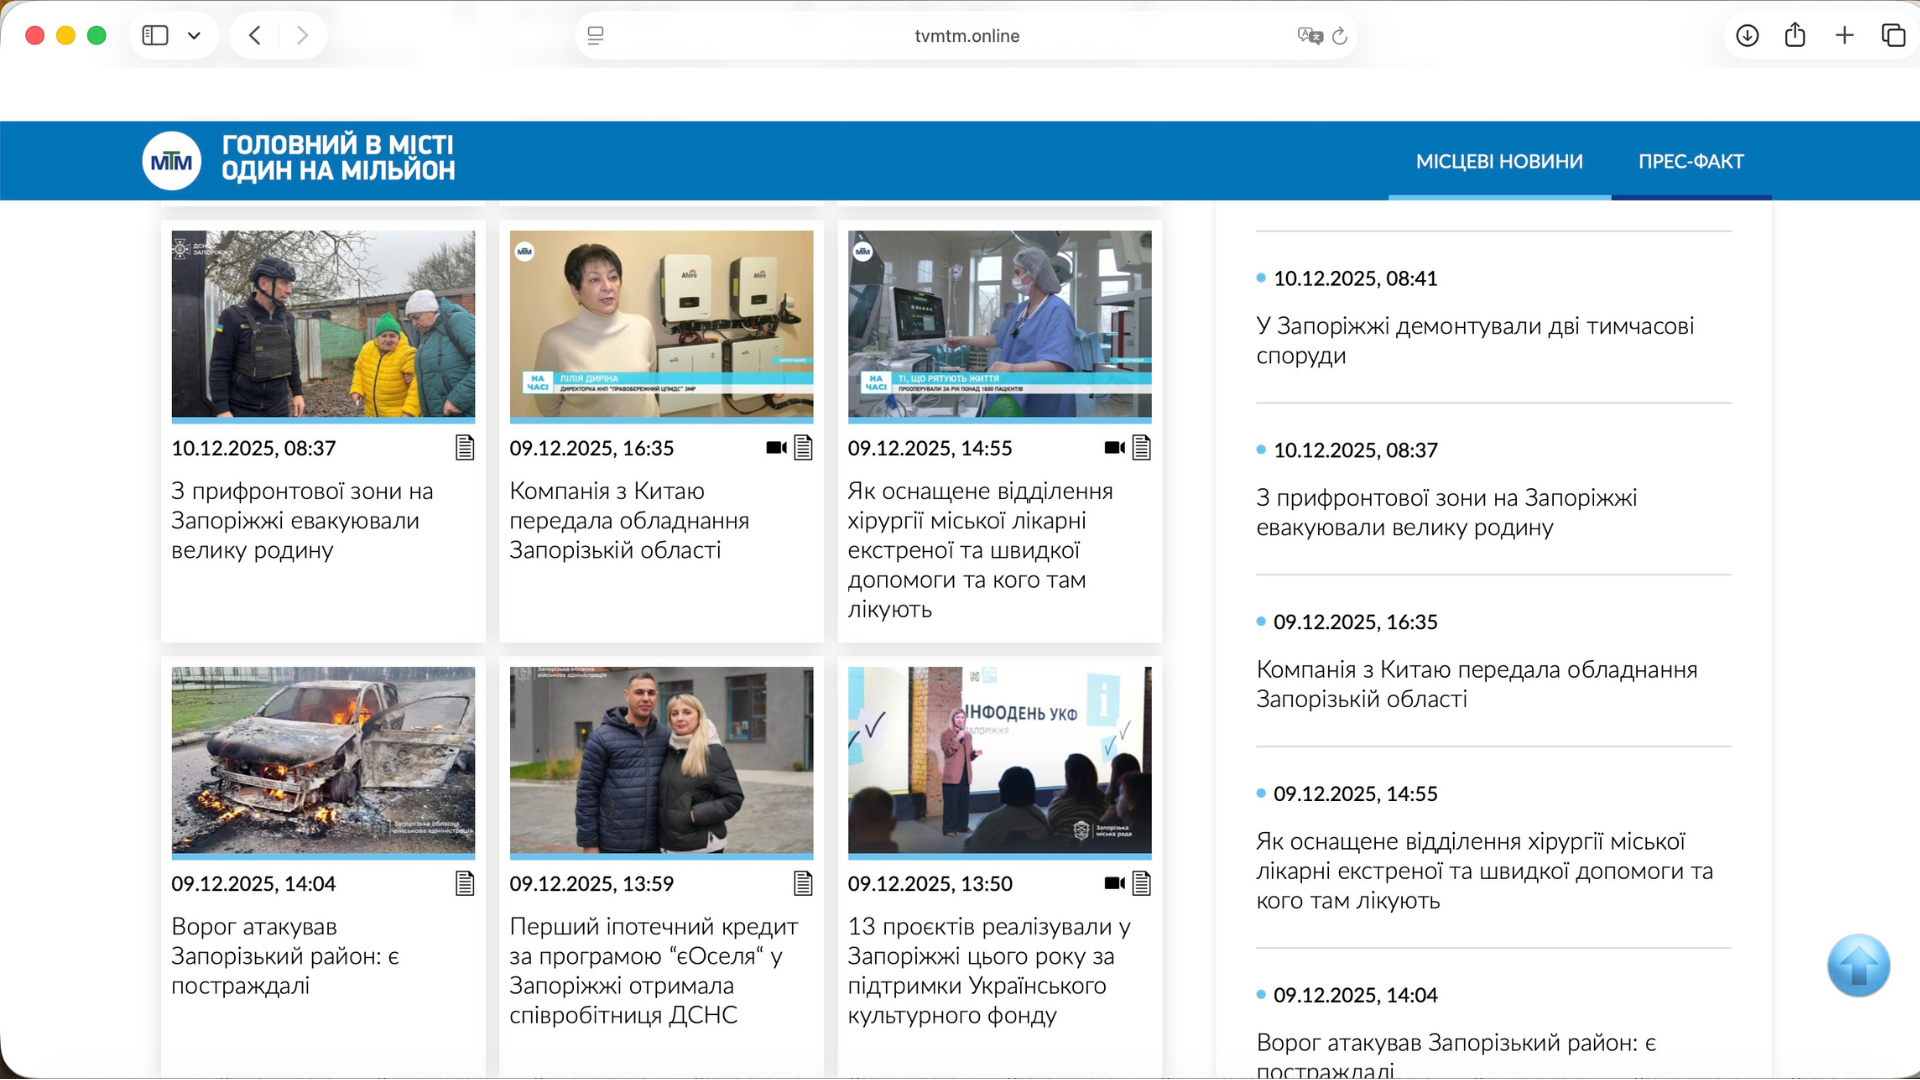Go back using the back arrow

click(254, 35)
